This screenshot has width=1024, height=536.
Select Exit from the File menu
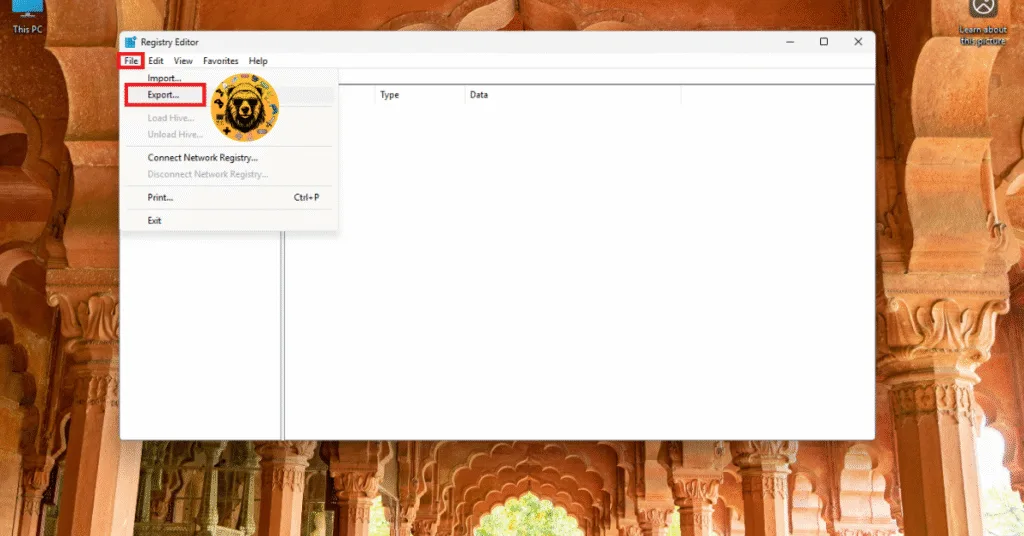[155, 220]
